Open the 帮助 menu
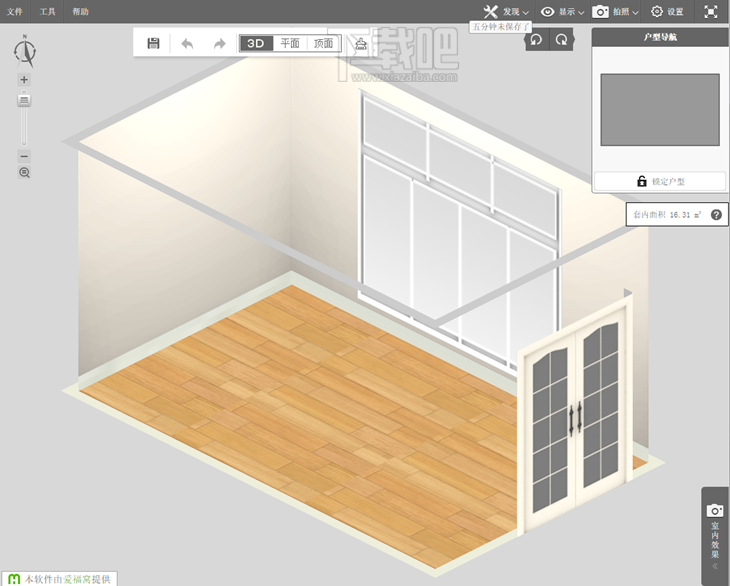The width and height of the screenshot is (730, 586). (80, 12)
